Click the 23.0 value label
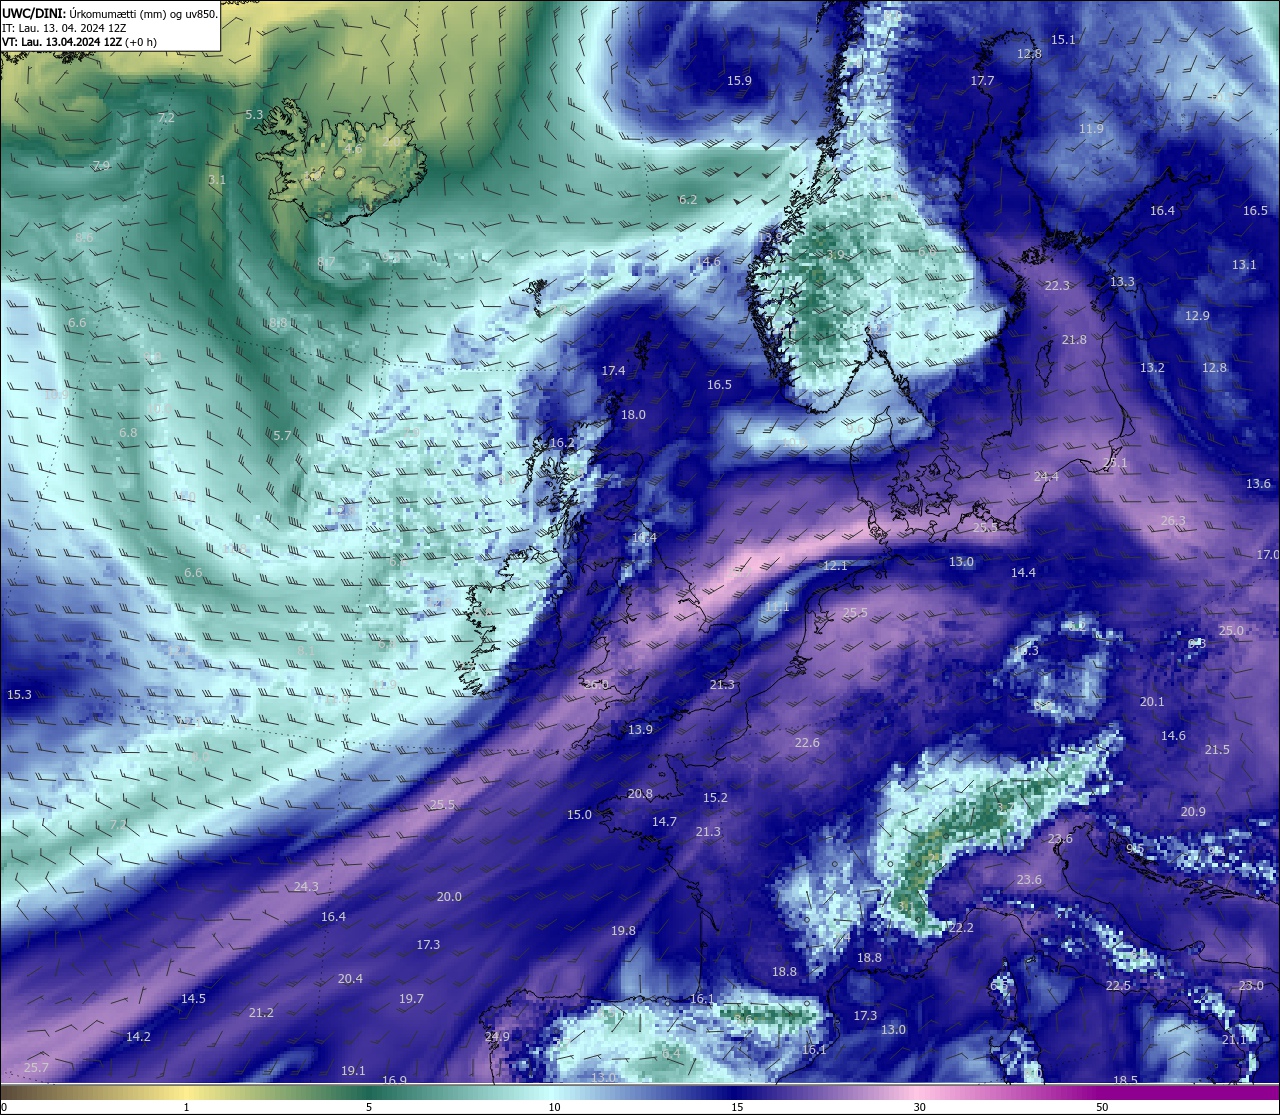The width and height of the screenshot is (1280, 1115). point(1251,986)
